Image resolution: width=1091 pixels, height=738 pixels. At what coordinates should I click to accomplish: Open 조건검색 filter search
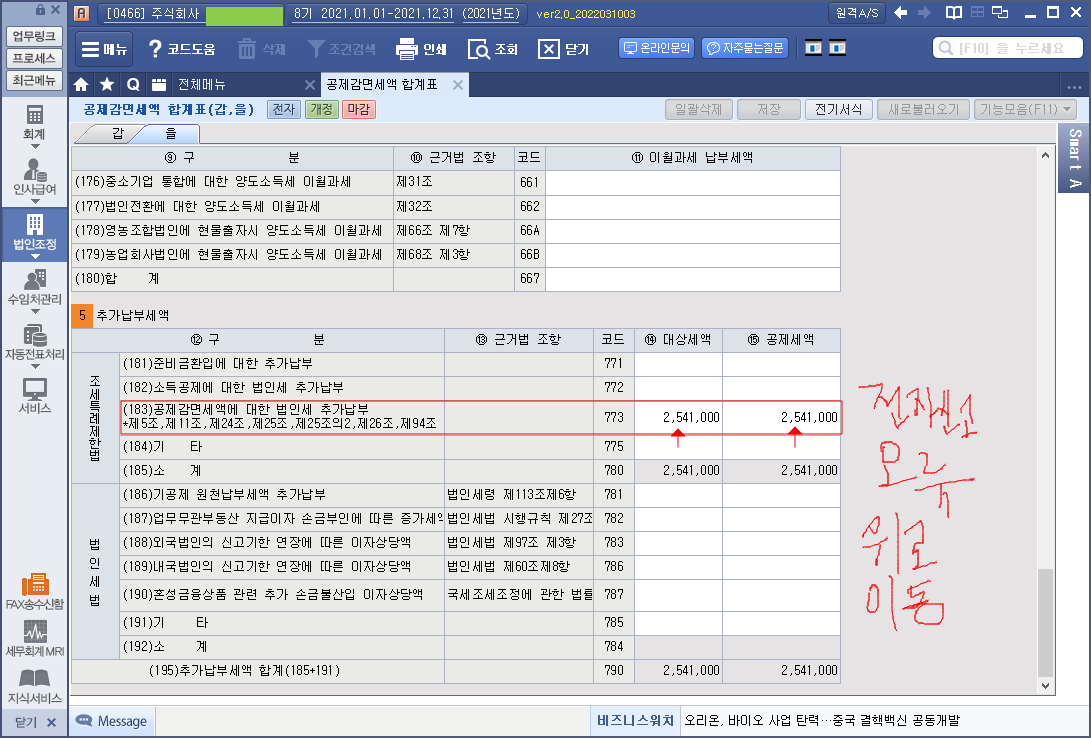(x=342, y=49)
